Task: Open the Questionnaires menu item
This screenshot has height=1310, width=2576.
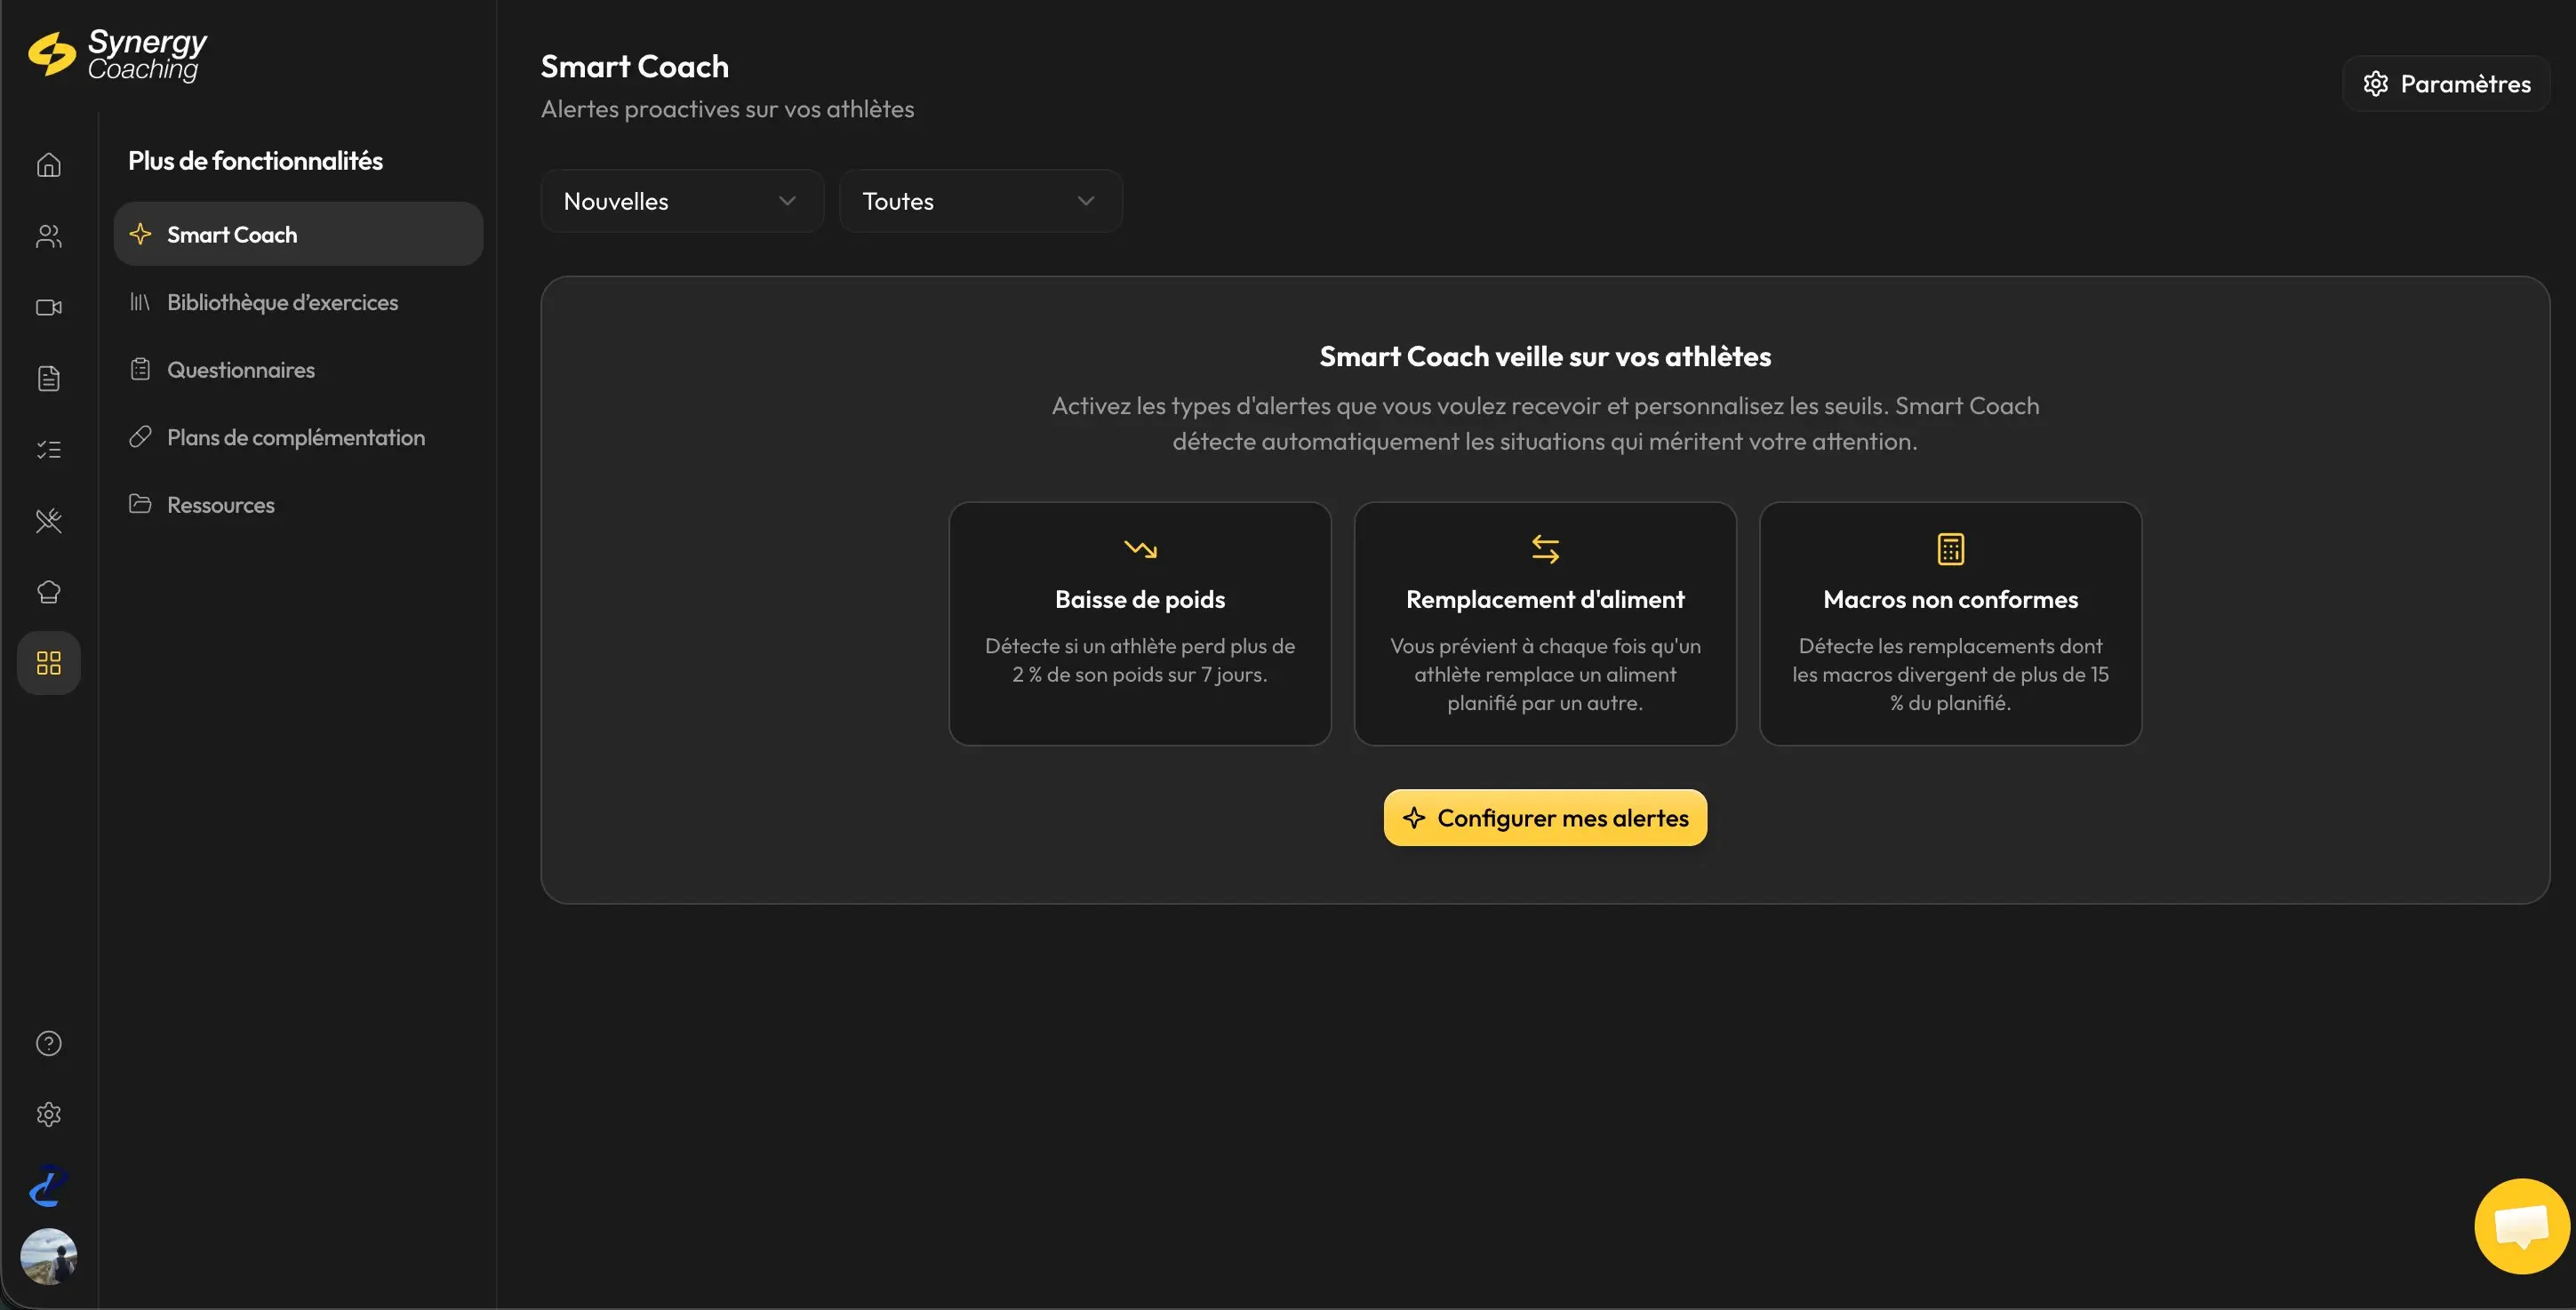Action: pyautogui.click(x=298, y=369)
